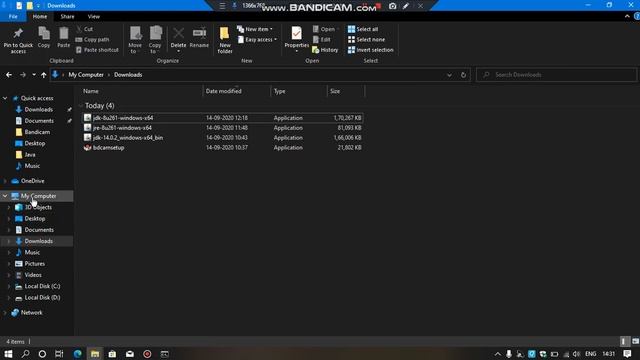This screenshot has width=640, height=360.
Task: Click Copy path in the ribbon
Action: 93,40
